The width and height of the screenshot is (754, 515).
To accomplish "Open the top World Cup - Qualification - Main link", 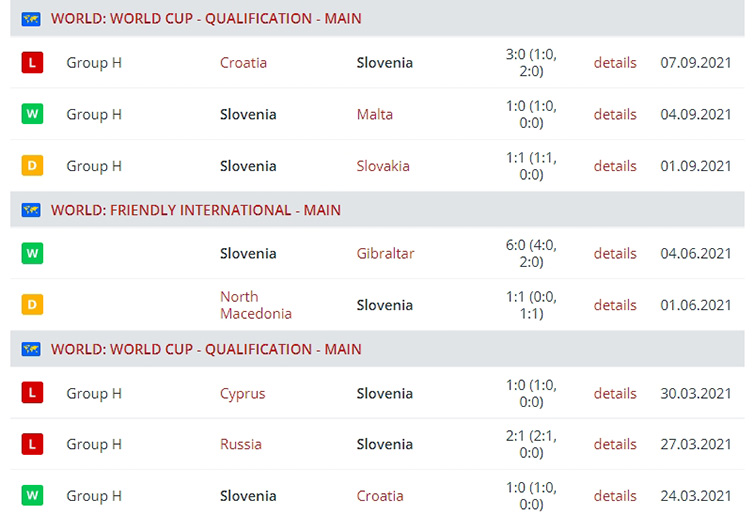I will click(x=206, y=19).
